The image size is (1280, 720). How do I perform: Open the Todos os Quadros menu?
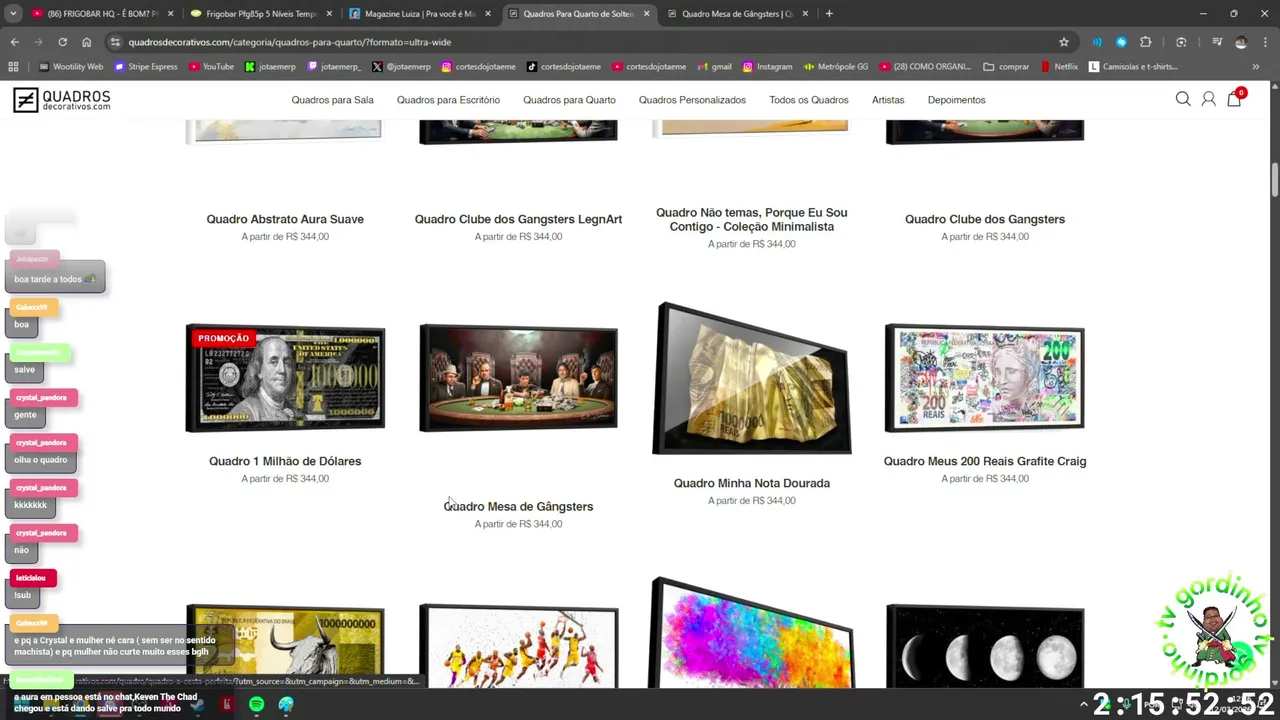click(809, 100)
